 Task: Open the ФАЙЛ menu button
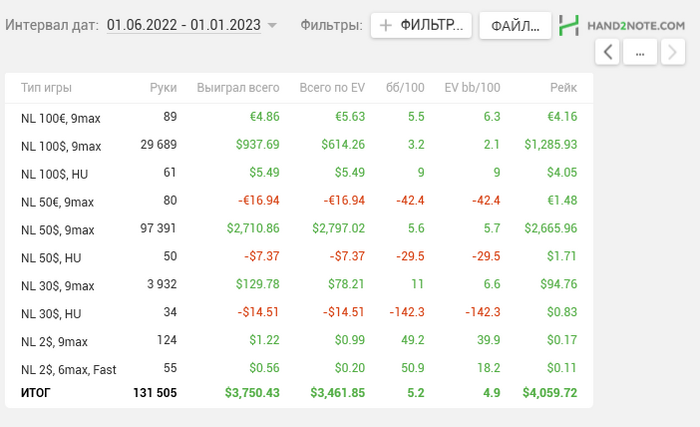(x=515, y=26)
